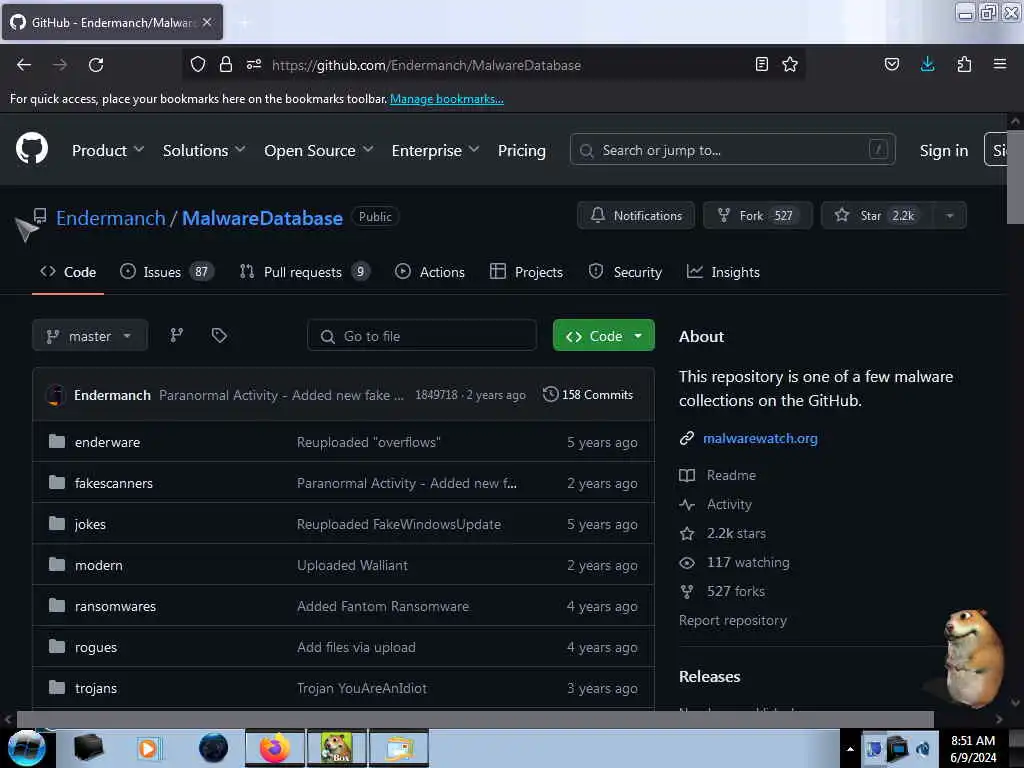Open commit message Uploaded Walliant
The height and width of the screenshot is (768, 1024).
coord(352,565)
